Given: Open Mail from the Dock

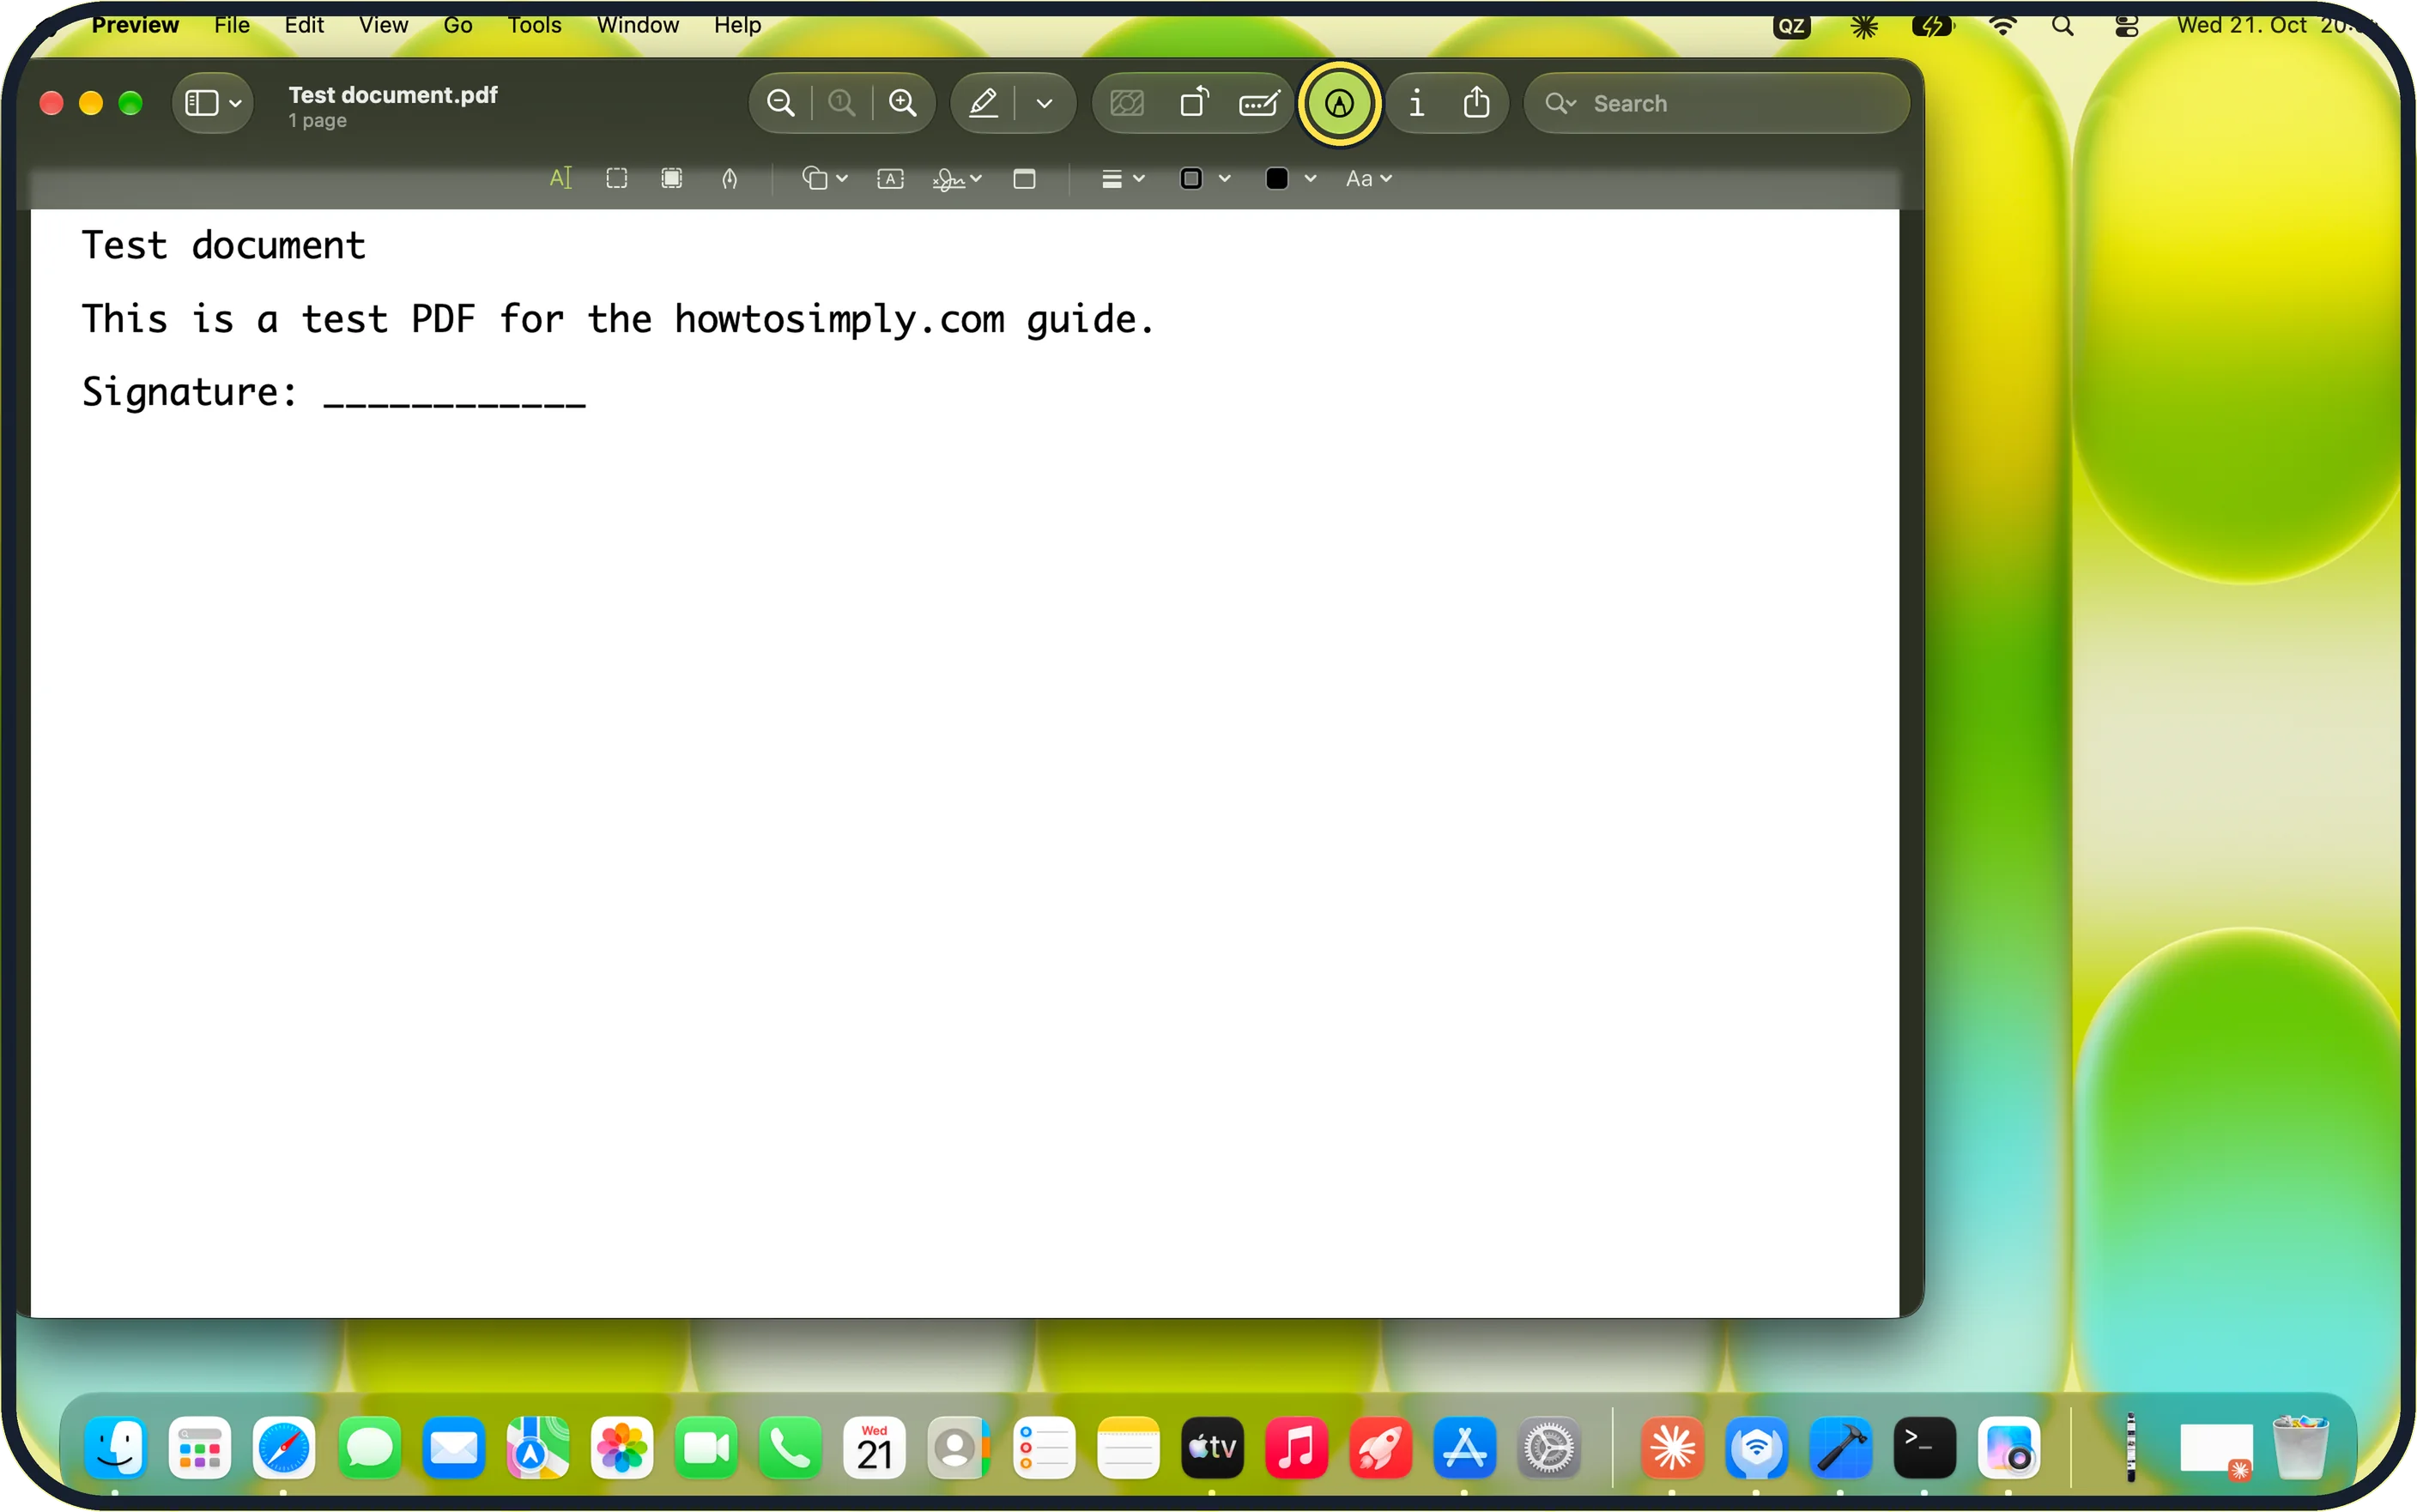Looking at the screenshot, I should point(453,1447).
